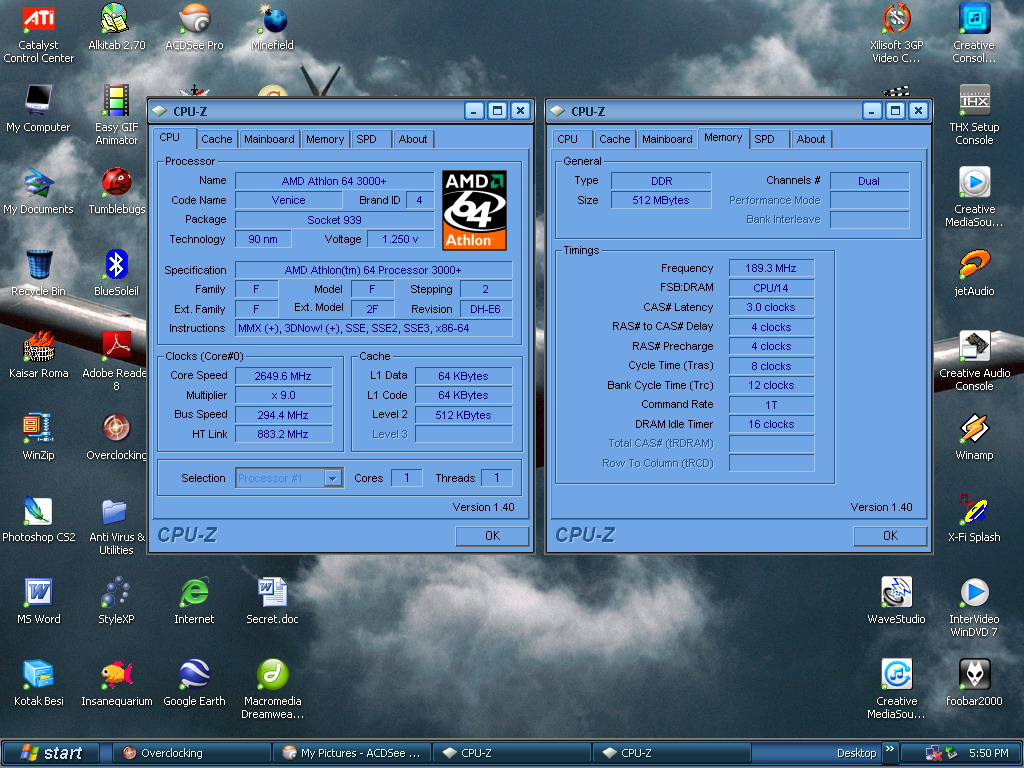Expand the Desktop toolbar chevron on taskbar
Screen dimensions: 1024x768
[889, 749]
